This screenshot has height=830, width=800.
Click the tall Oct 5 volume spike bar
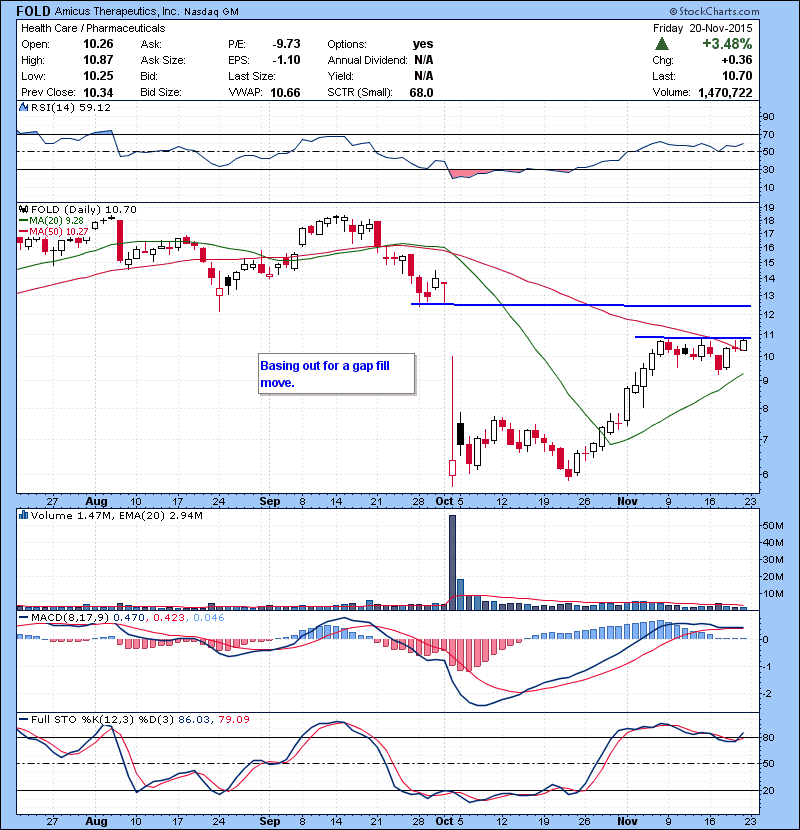click(452, 562)
